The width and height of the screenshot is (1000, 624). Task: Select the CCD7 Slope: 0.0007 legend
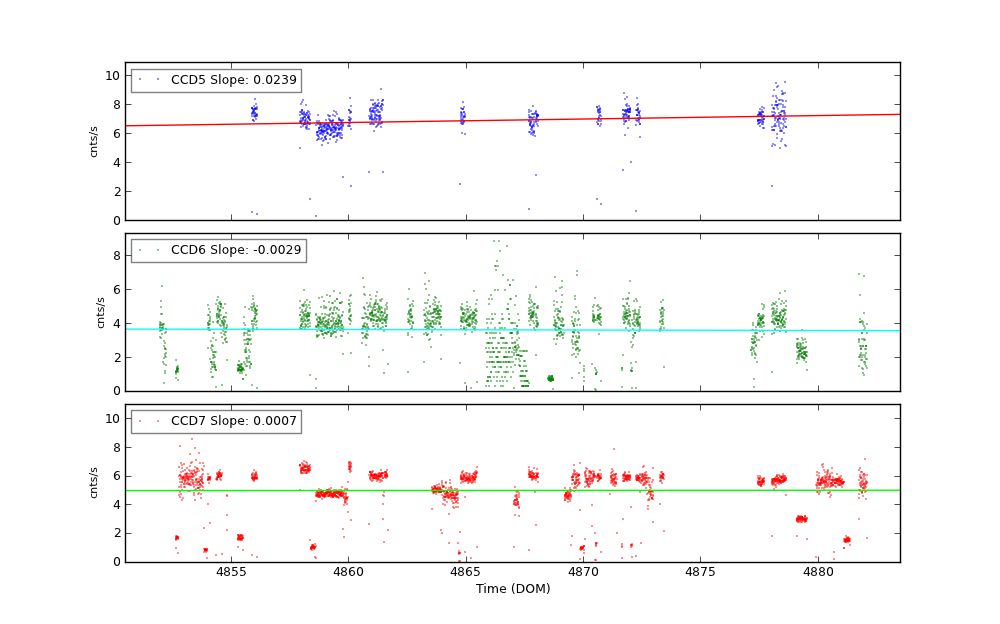click(x=216, y=421)
